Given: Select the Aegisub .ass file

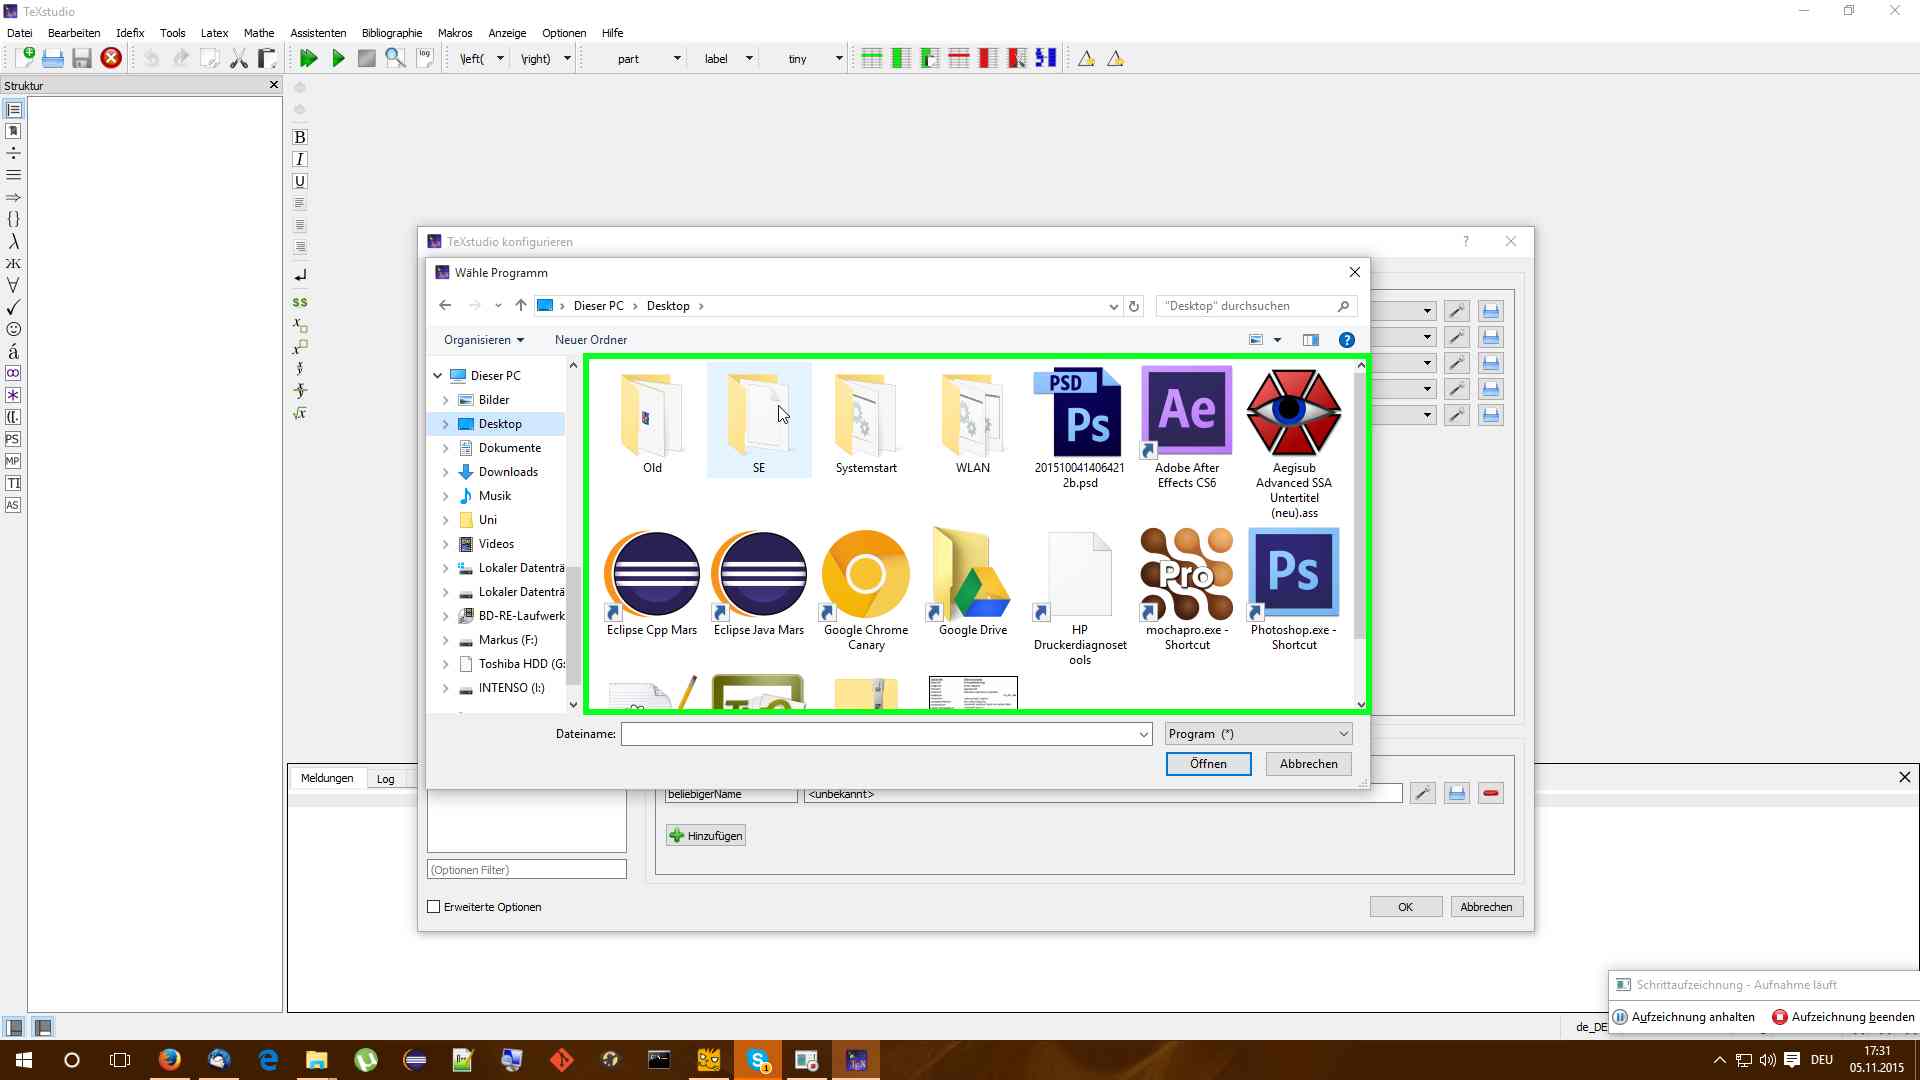Looking at the screenshot, I should [1294, 443].
